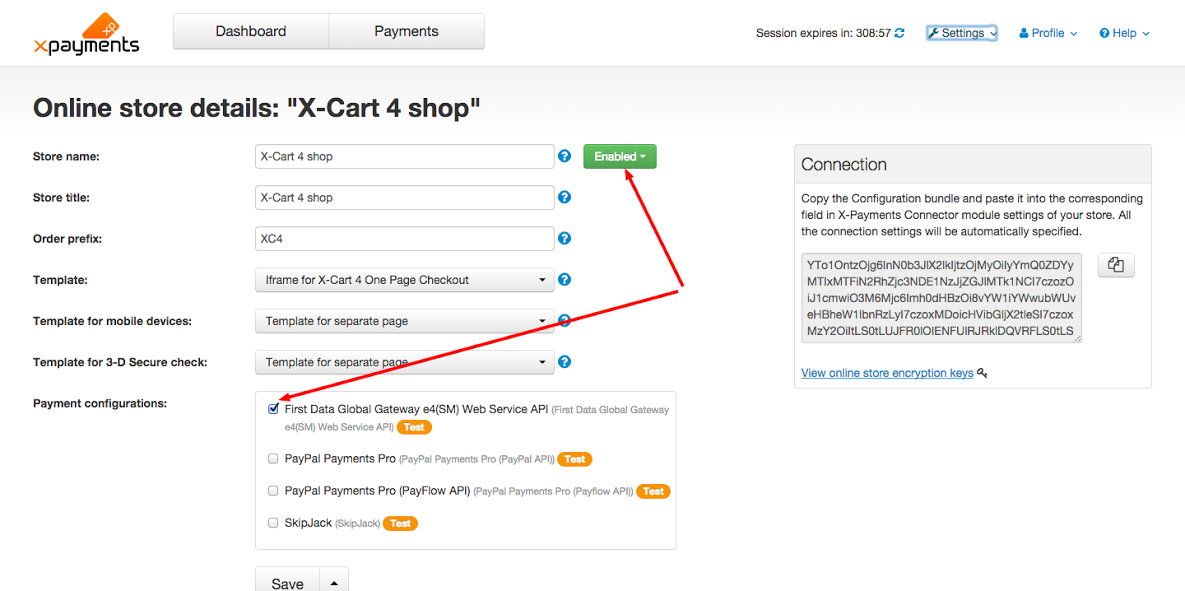The height and width of the screenshot is (591, 1185).
Task: Open Template for mobile devices dropdown
Action: pyautogui.click(x=405, y=320)
